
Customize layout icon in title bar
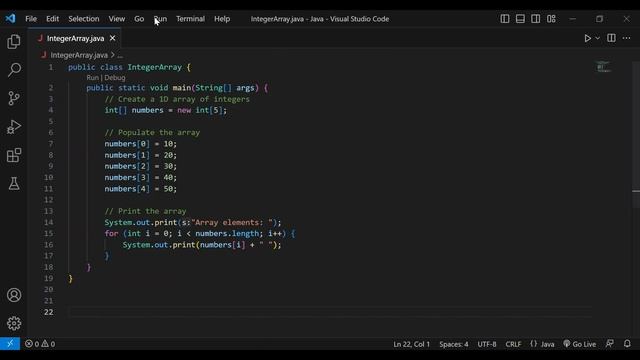click(x=551, y=19)
